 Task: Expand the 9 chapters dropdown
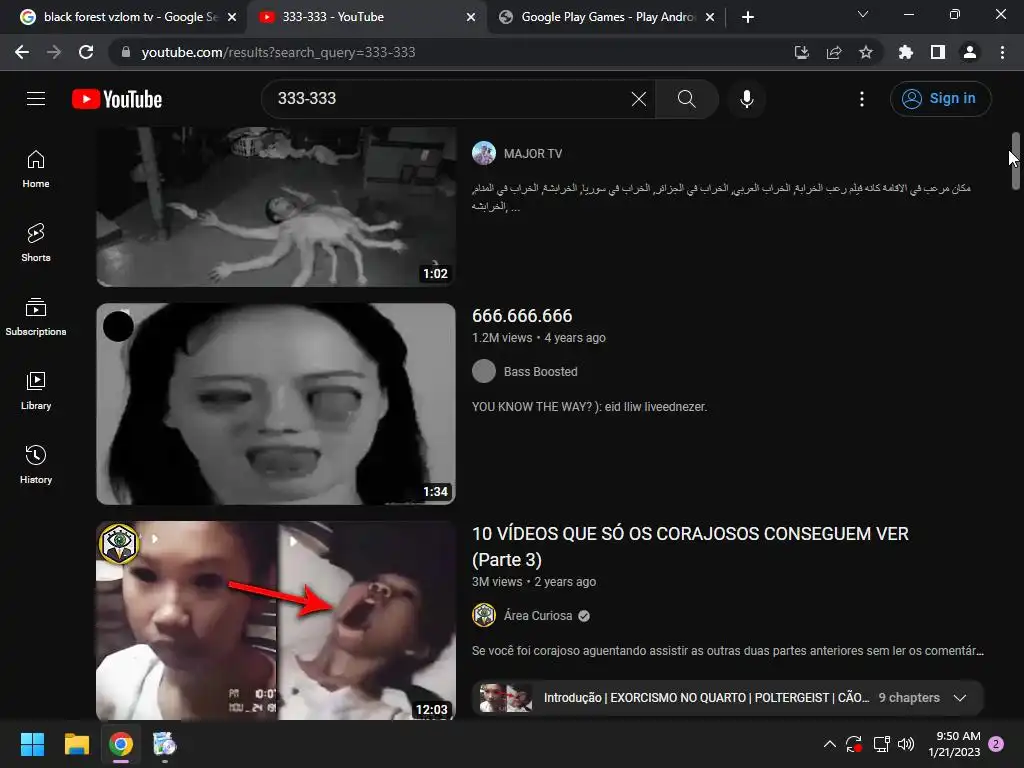[x=960, y=697]
